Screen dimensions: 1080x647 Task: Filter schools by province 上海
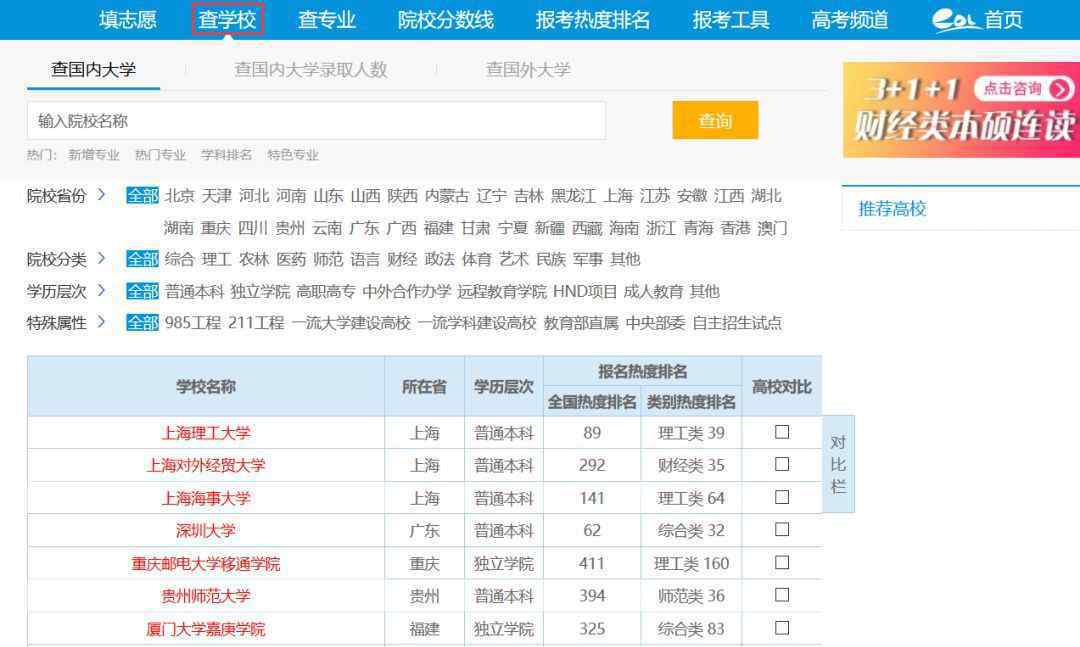point(618,196)
